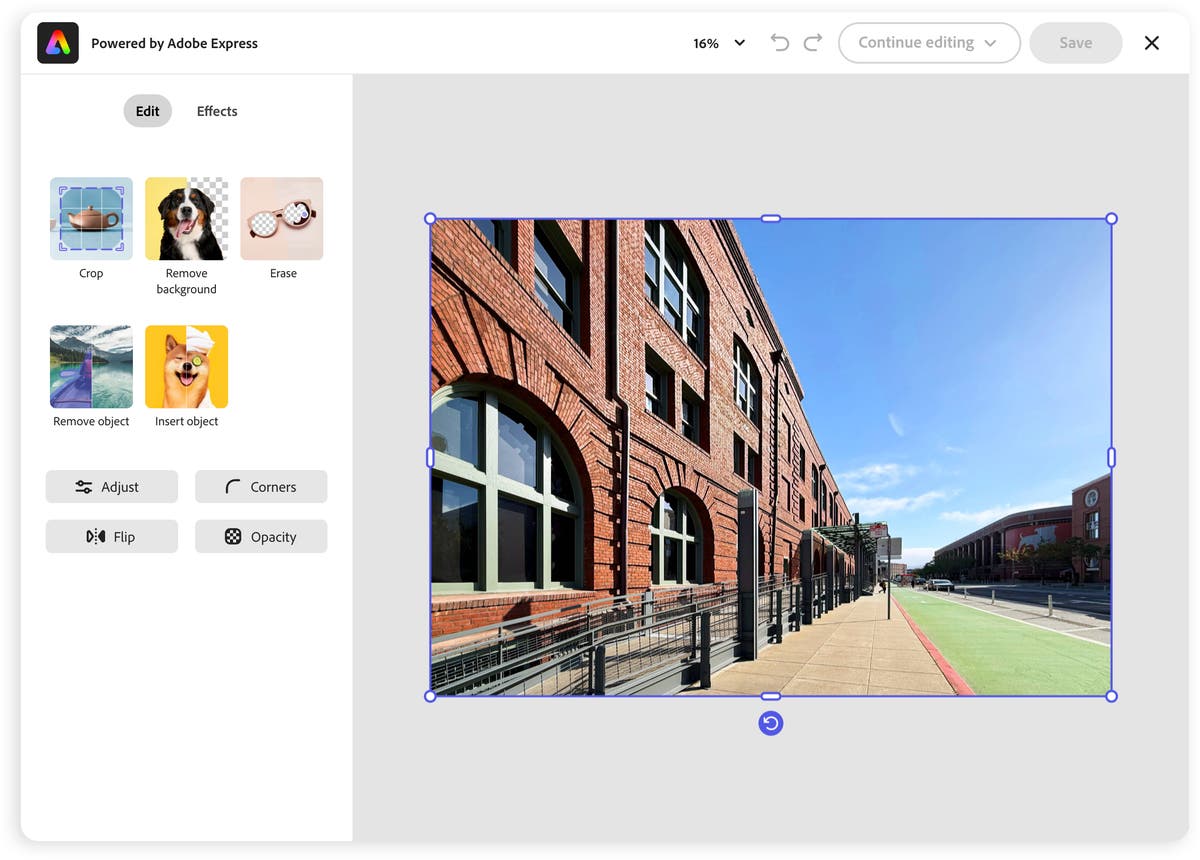The width and height of the screenshot is (1200, 860).
Task: Close the Adobe Express editor
Action: click(1152, 43)
